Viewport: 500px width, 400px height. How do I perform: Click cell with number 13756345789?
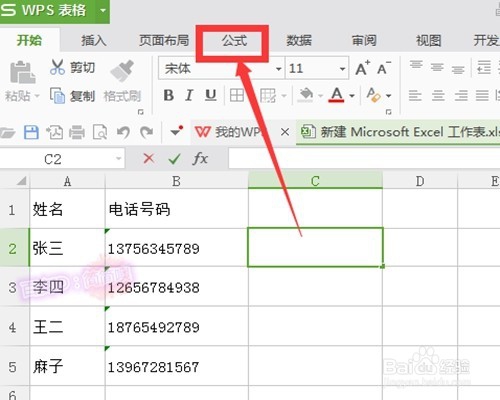[176, 248]
